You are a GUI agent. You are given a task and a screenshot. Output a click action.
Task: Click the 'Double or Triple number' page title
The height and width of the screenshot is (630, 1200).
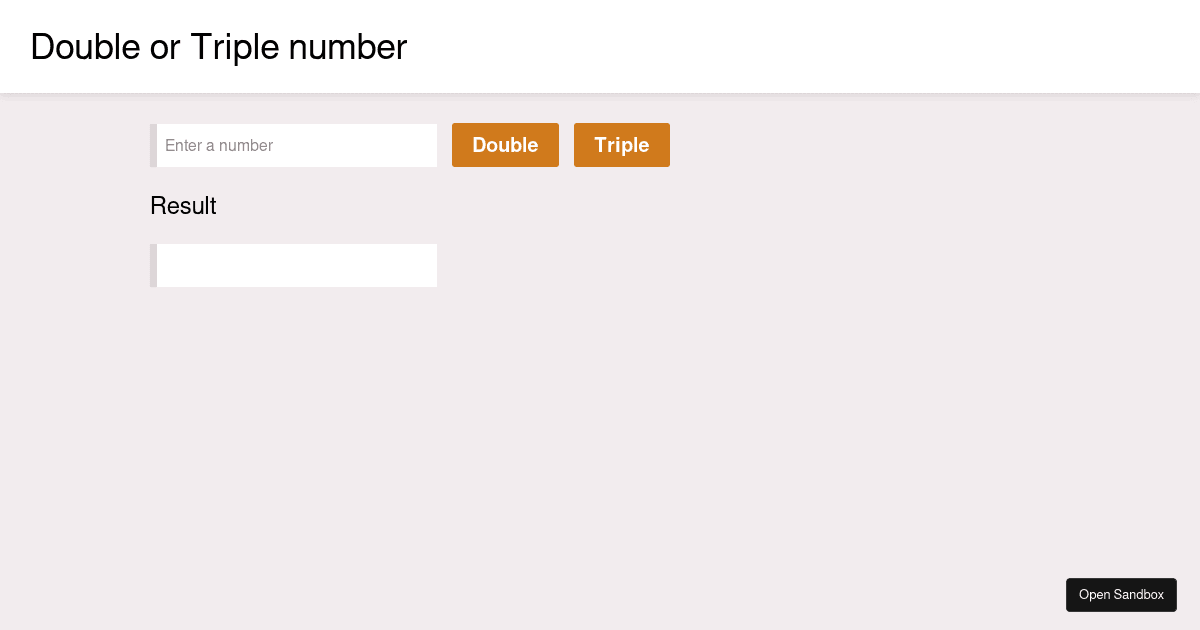coord(219,47)
